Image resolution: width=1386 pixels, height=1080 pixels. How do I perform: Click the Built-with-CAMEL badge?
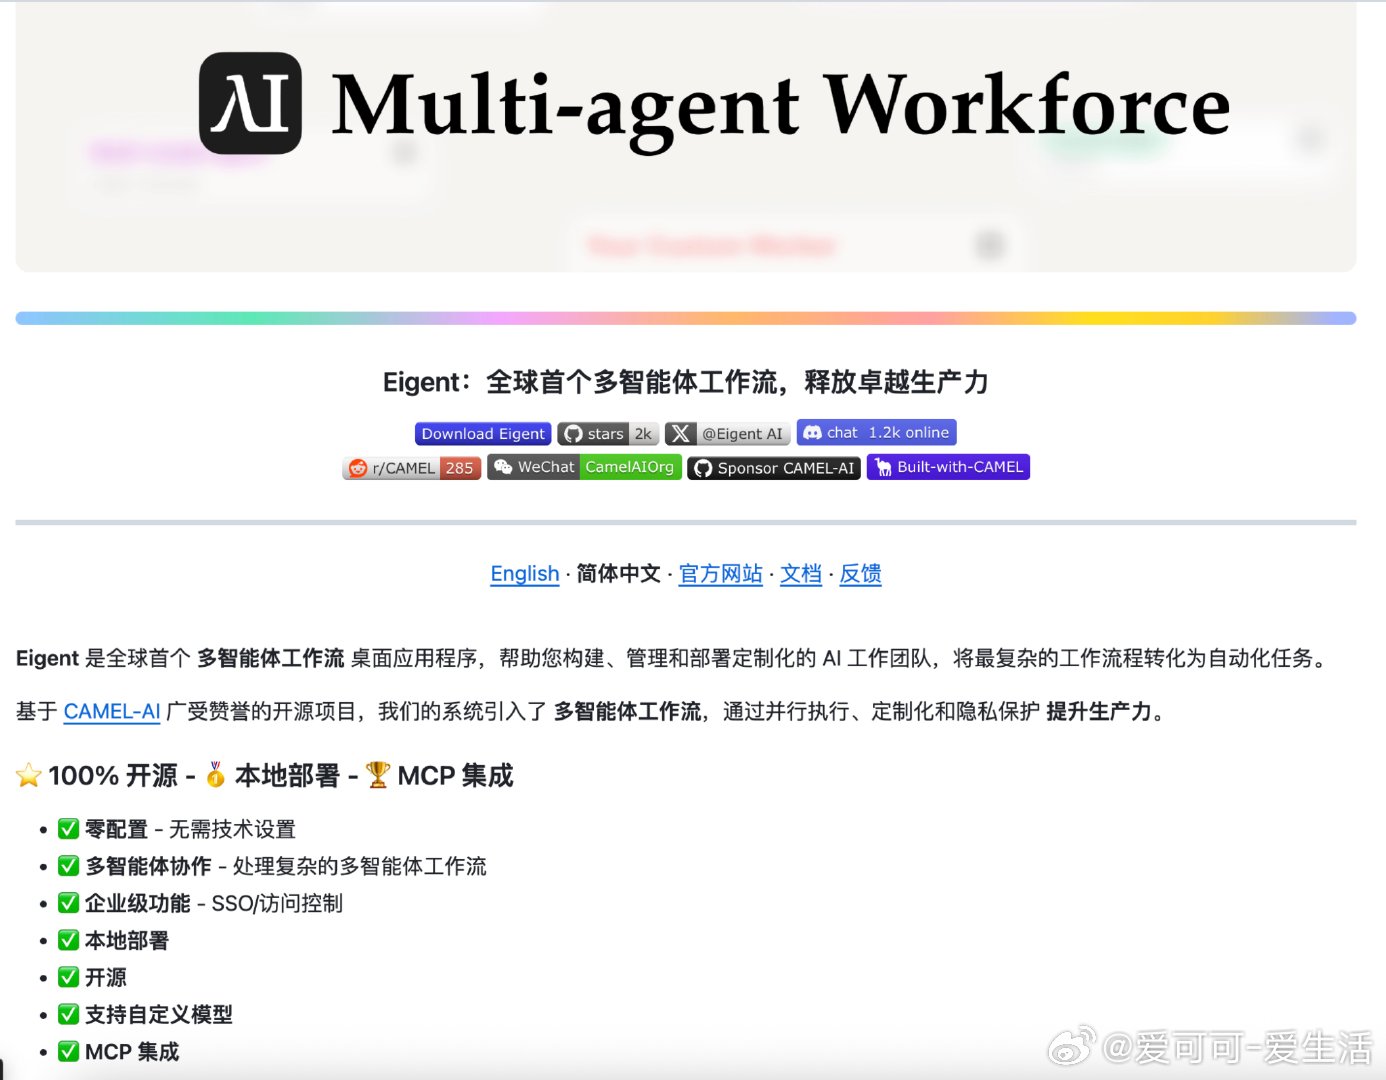pos(948,467)
